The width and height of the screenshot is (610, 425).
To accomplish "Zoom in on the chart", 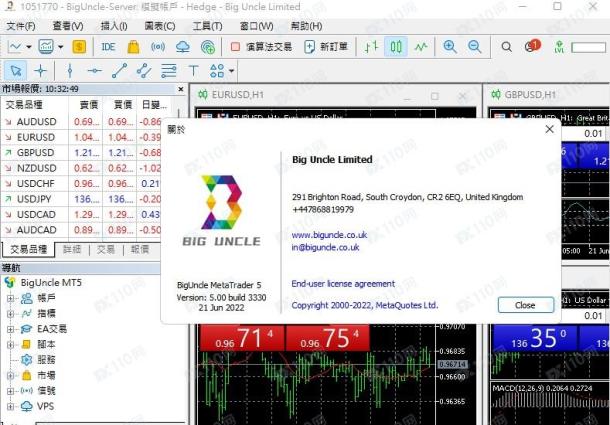I will click(450, 47).
